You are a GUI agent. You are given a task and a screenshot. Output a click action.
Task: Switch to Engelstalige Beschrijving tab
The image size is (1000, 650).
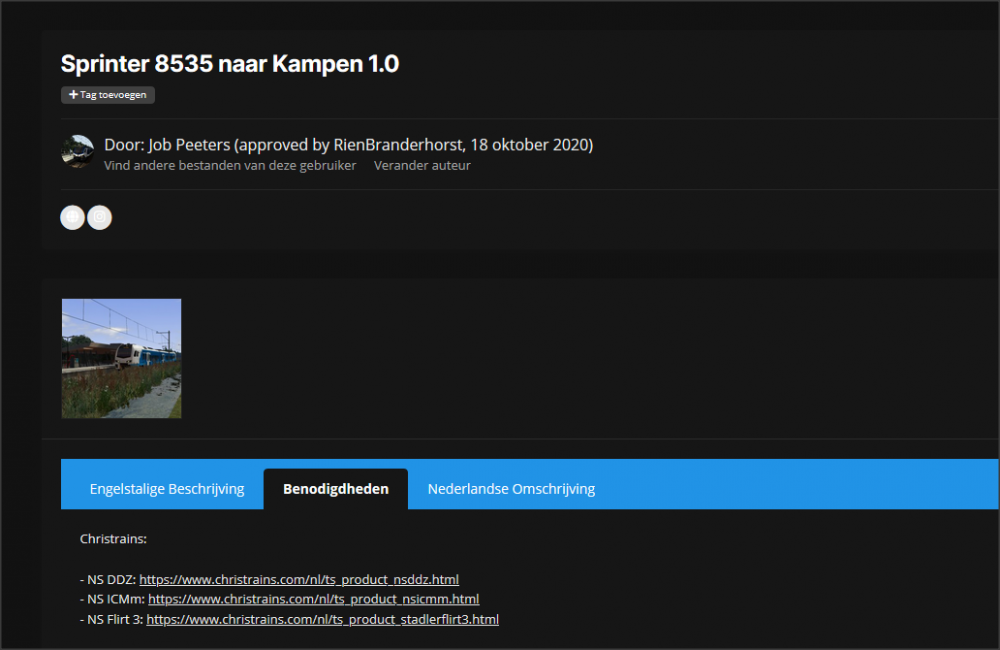click(167, 489)
